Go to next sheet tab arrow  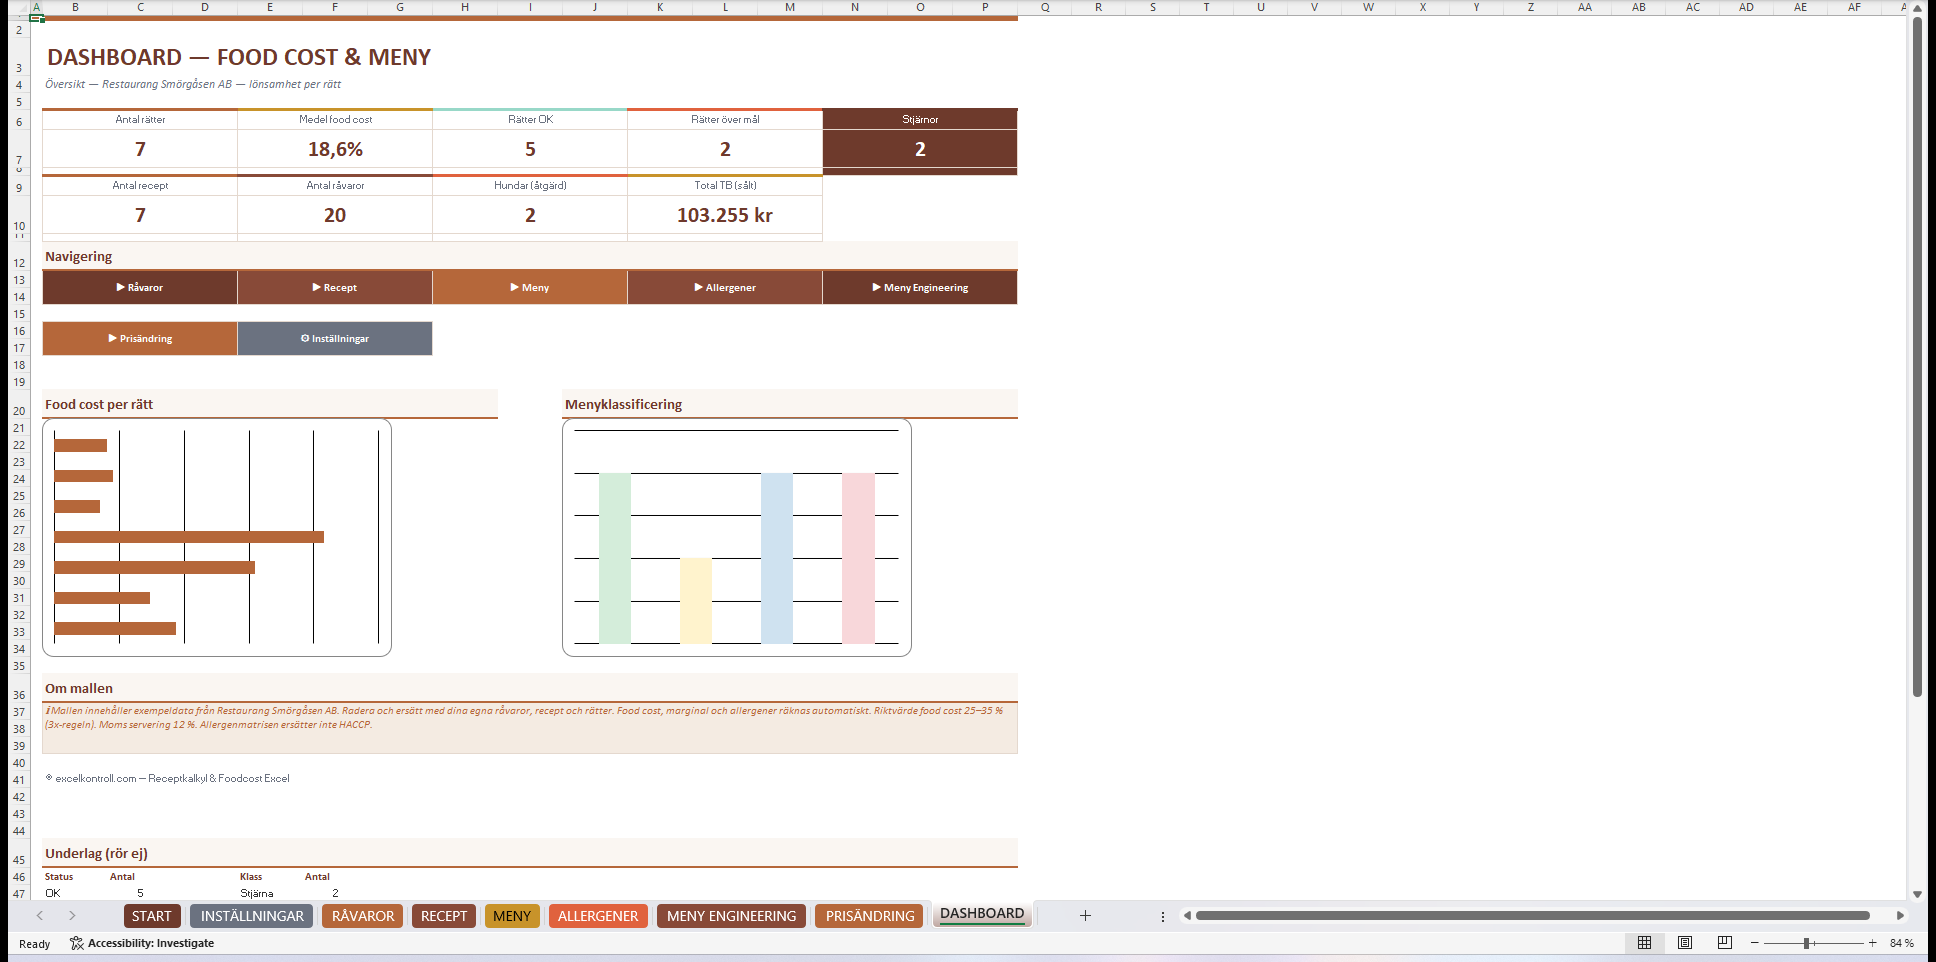pyautogui.click(x=72, y=915)
